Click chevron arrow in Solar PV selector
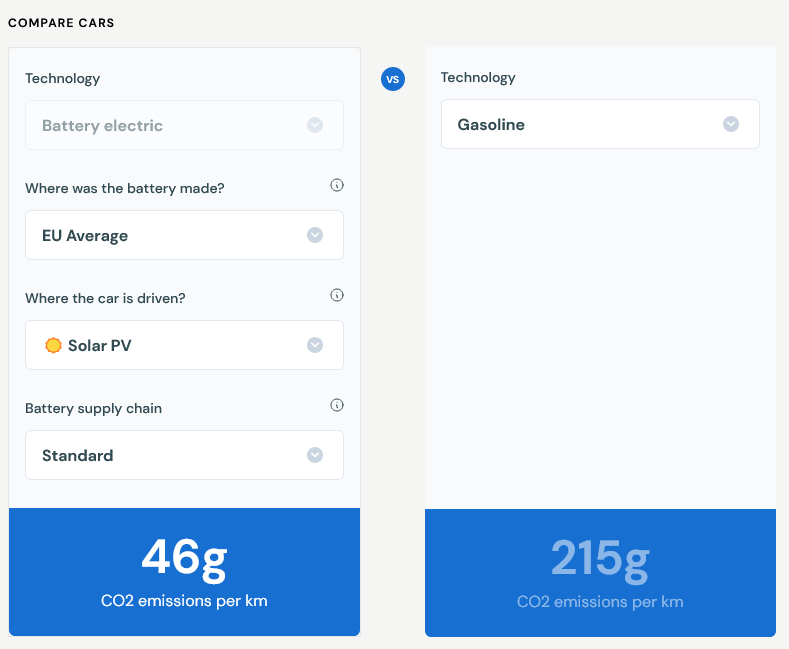The image size is (789, 649). 315,345
